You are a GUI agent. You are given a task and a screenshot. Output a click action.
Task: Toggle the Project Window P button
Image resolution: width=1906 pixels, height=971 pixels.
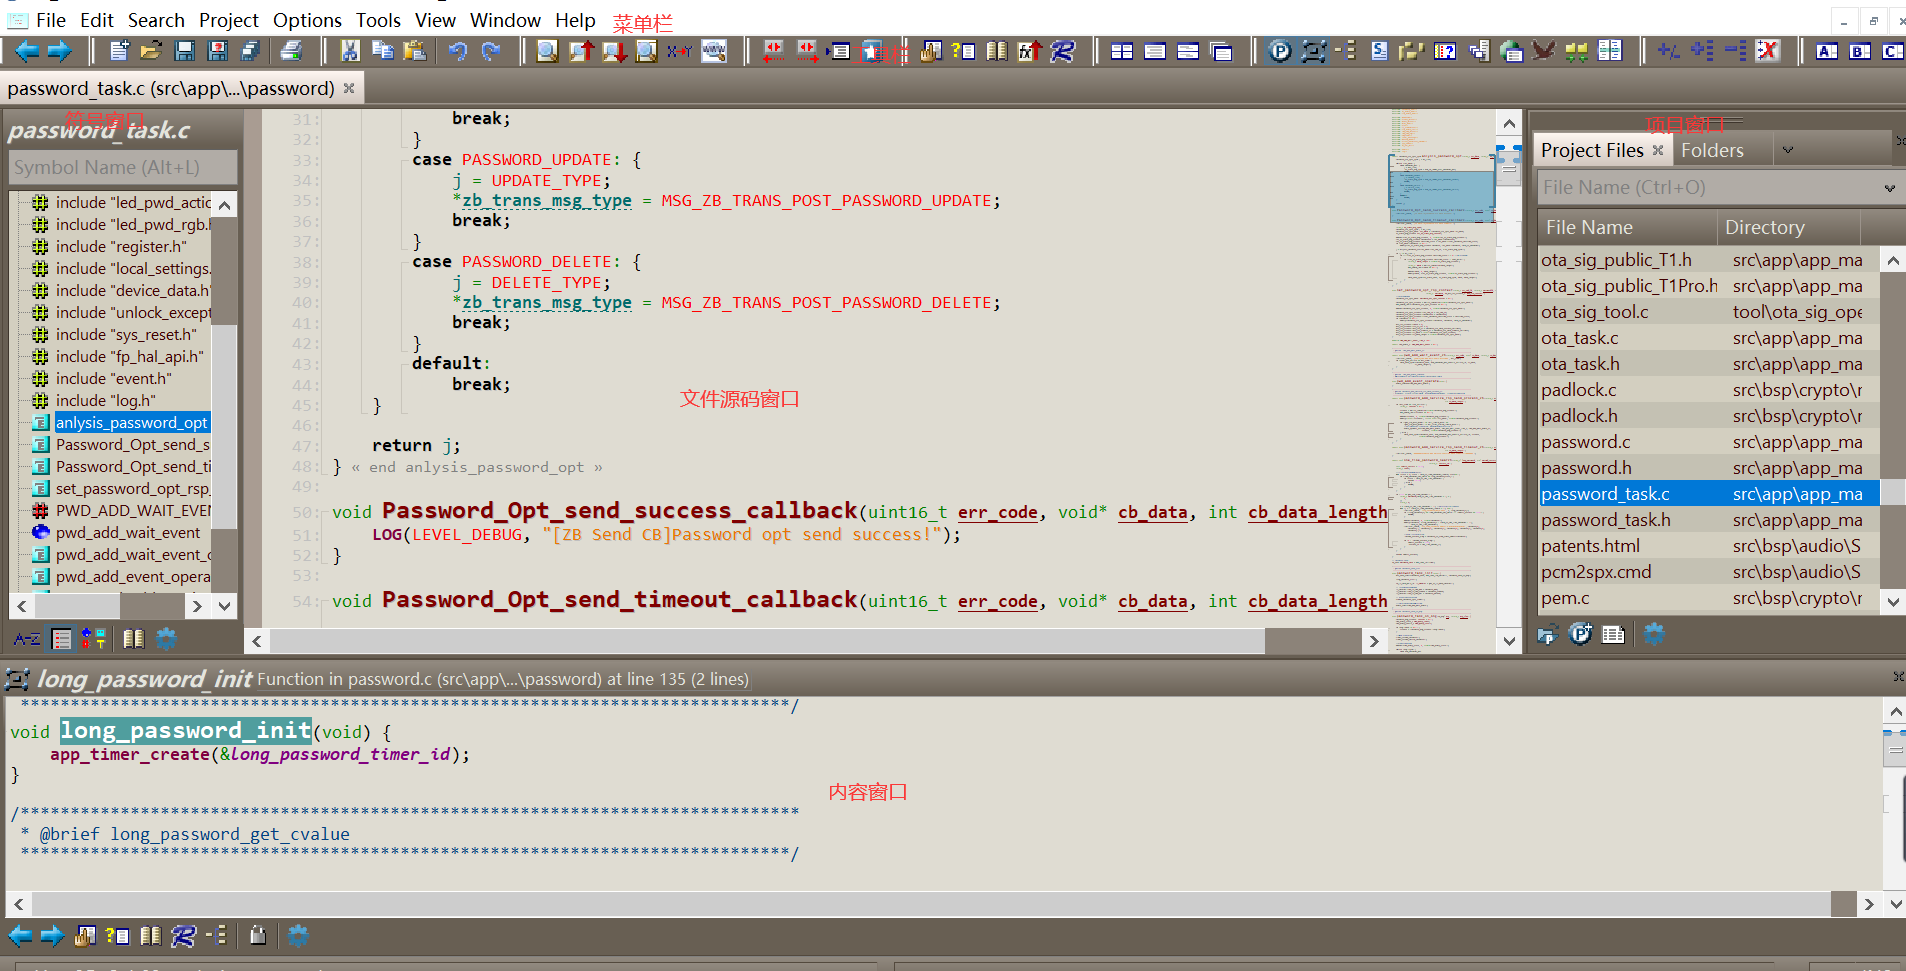(x=1280, y=51)
